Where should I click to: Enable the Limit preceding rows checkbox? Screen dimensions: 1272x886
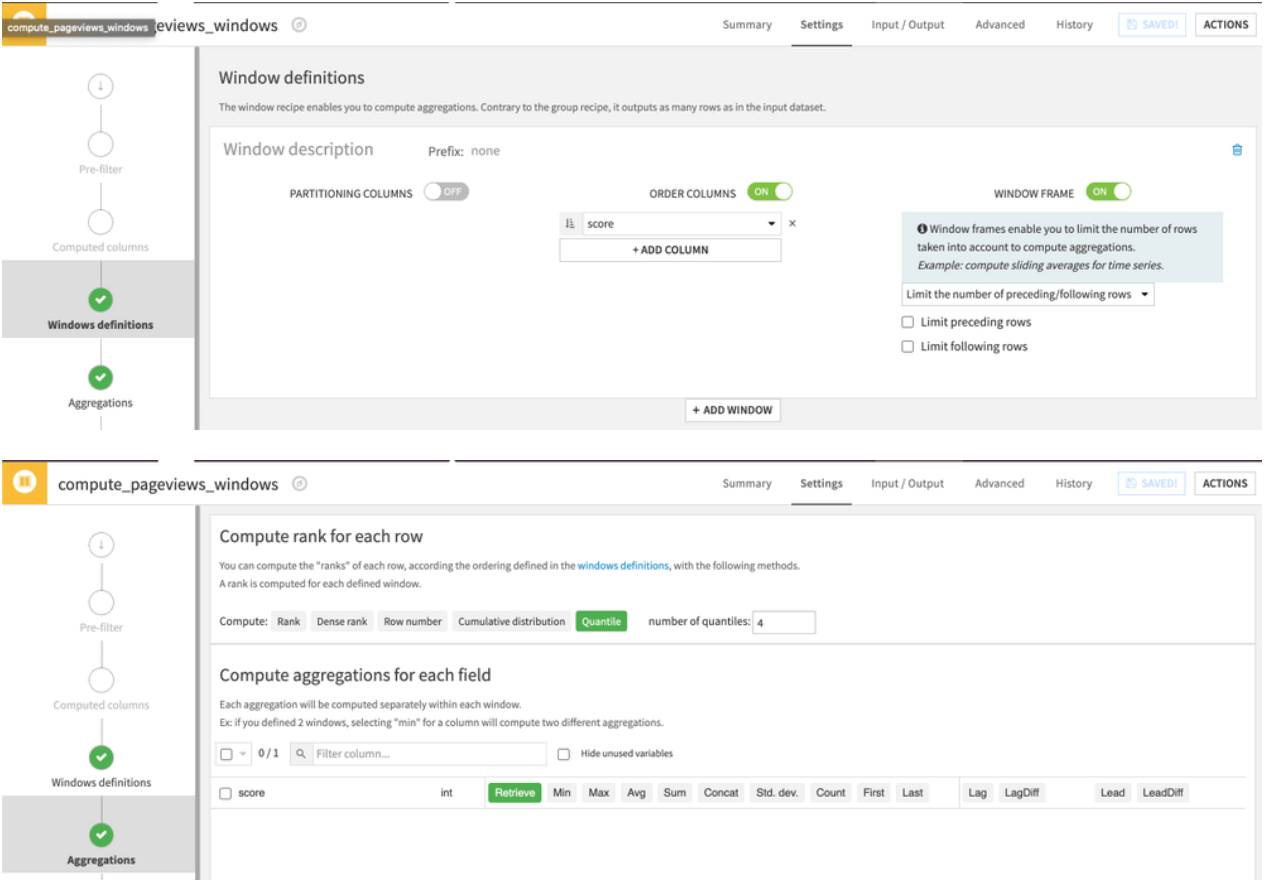(908, 323)
